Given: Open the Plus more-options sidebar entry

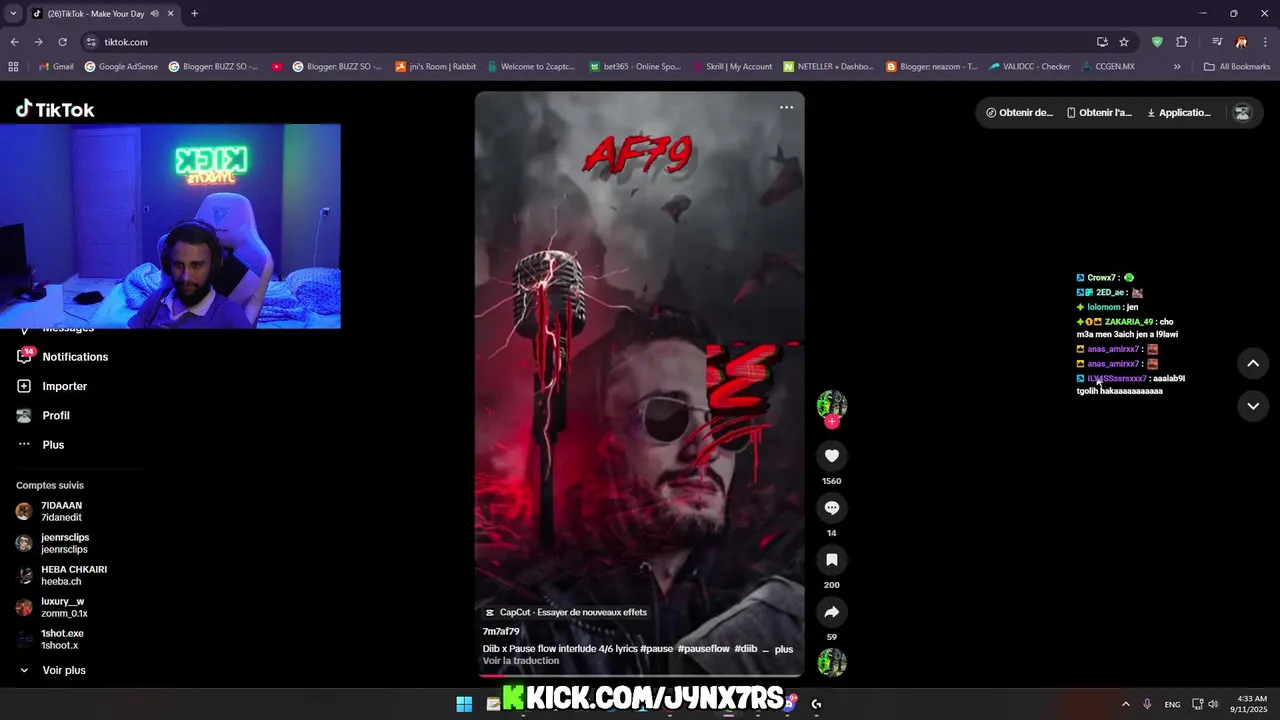Looking at the screenshot, I should click(x=41, y=445).
